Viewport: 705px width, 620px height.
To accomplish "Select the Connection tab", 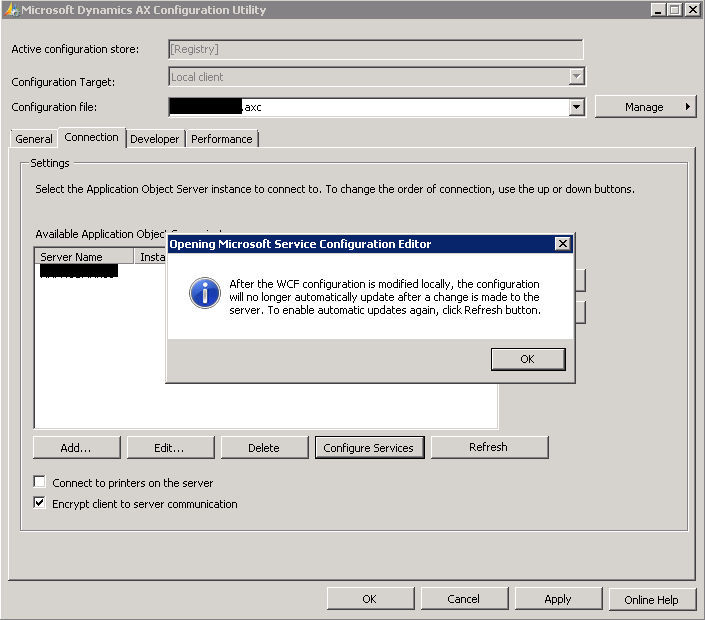I will point(91,137).
